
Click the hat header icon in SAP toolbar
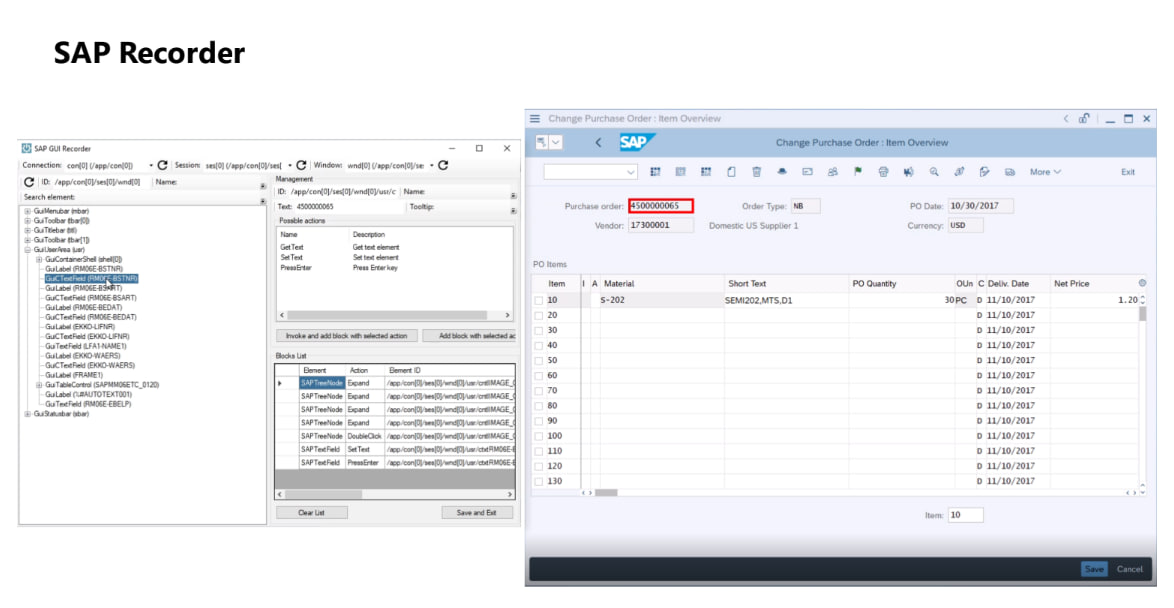pyautogui.click(x=782, y=172)
